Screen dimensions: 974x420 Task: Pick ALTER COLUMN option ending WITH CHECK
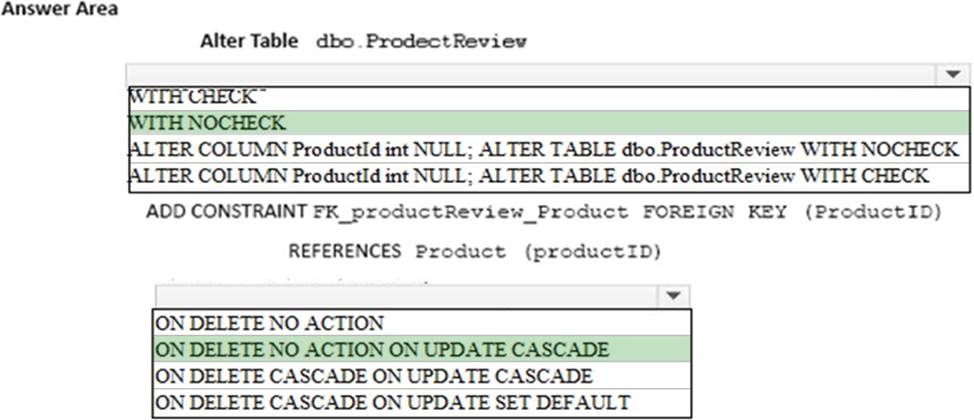point(549,177)
